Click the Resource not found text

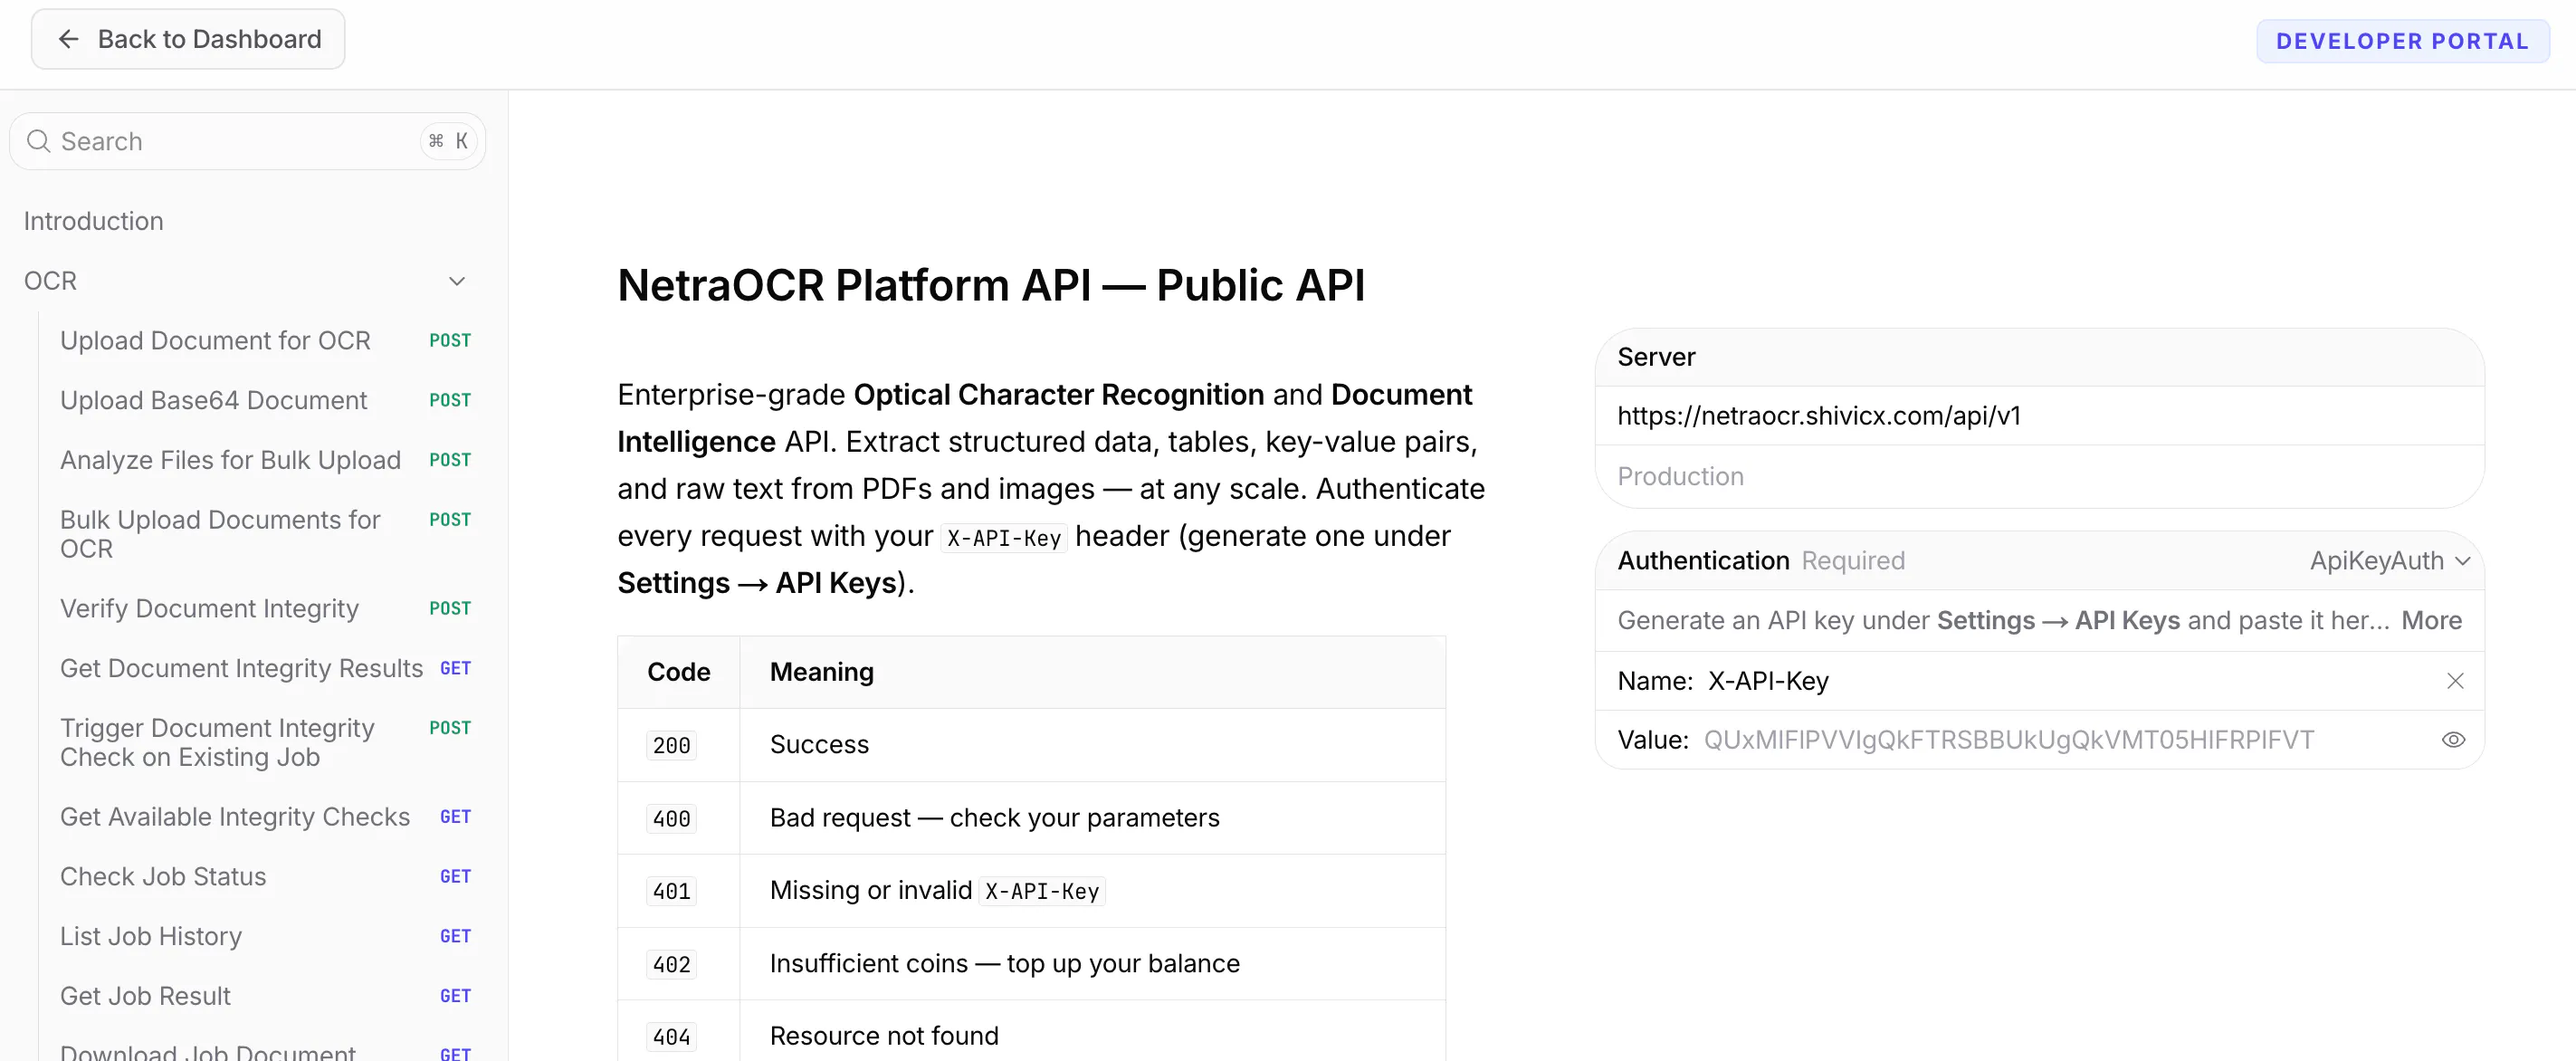884,1036
